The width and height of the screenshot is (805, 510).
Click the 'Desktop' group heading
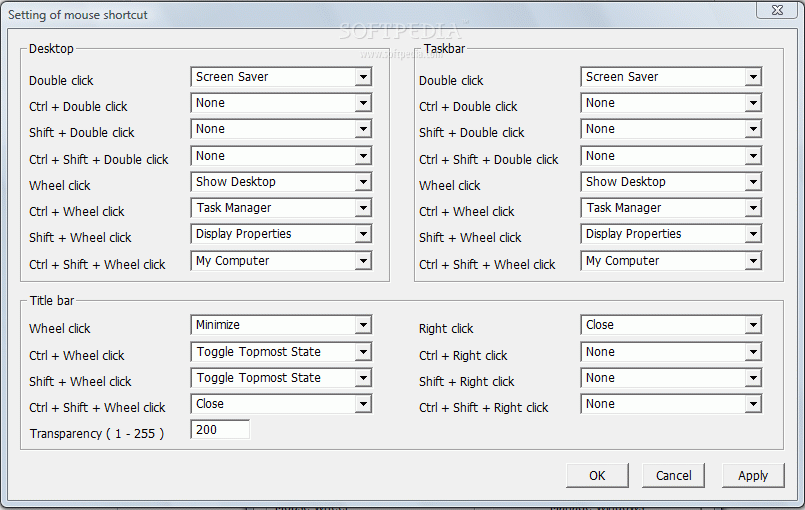click(51, 49)
